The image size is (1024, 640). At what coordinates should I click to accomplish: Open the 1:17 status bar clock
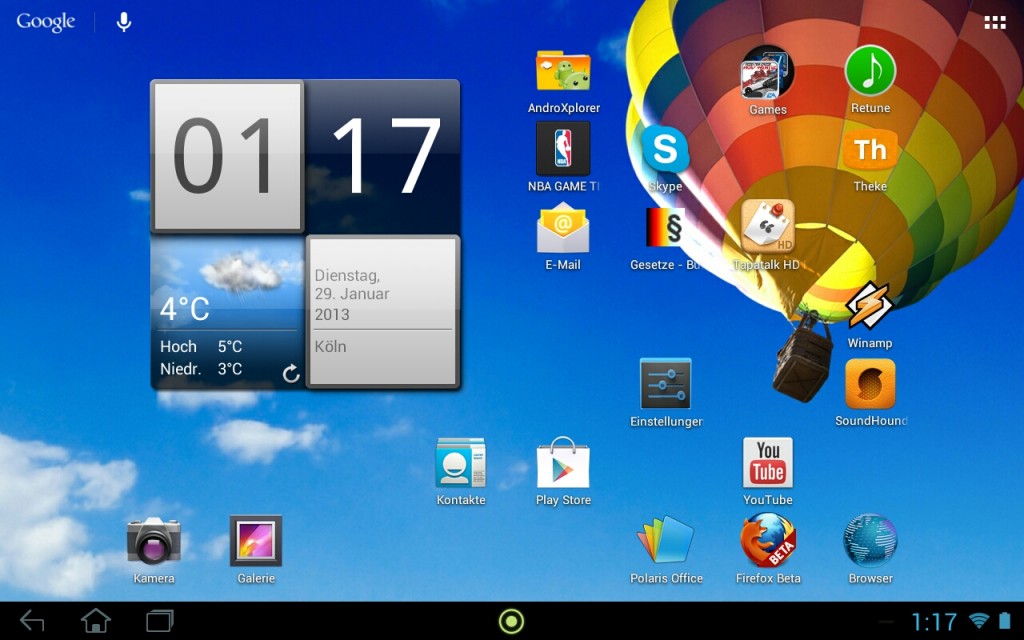[x=934, y=621]
